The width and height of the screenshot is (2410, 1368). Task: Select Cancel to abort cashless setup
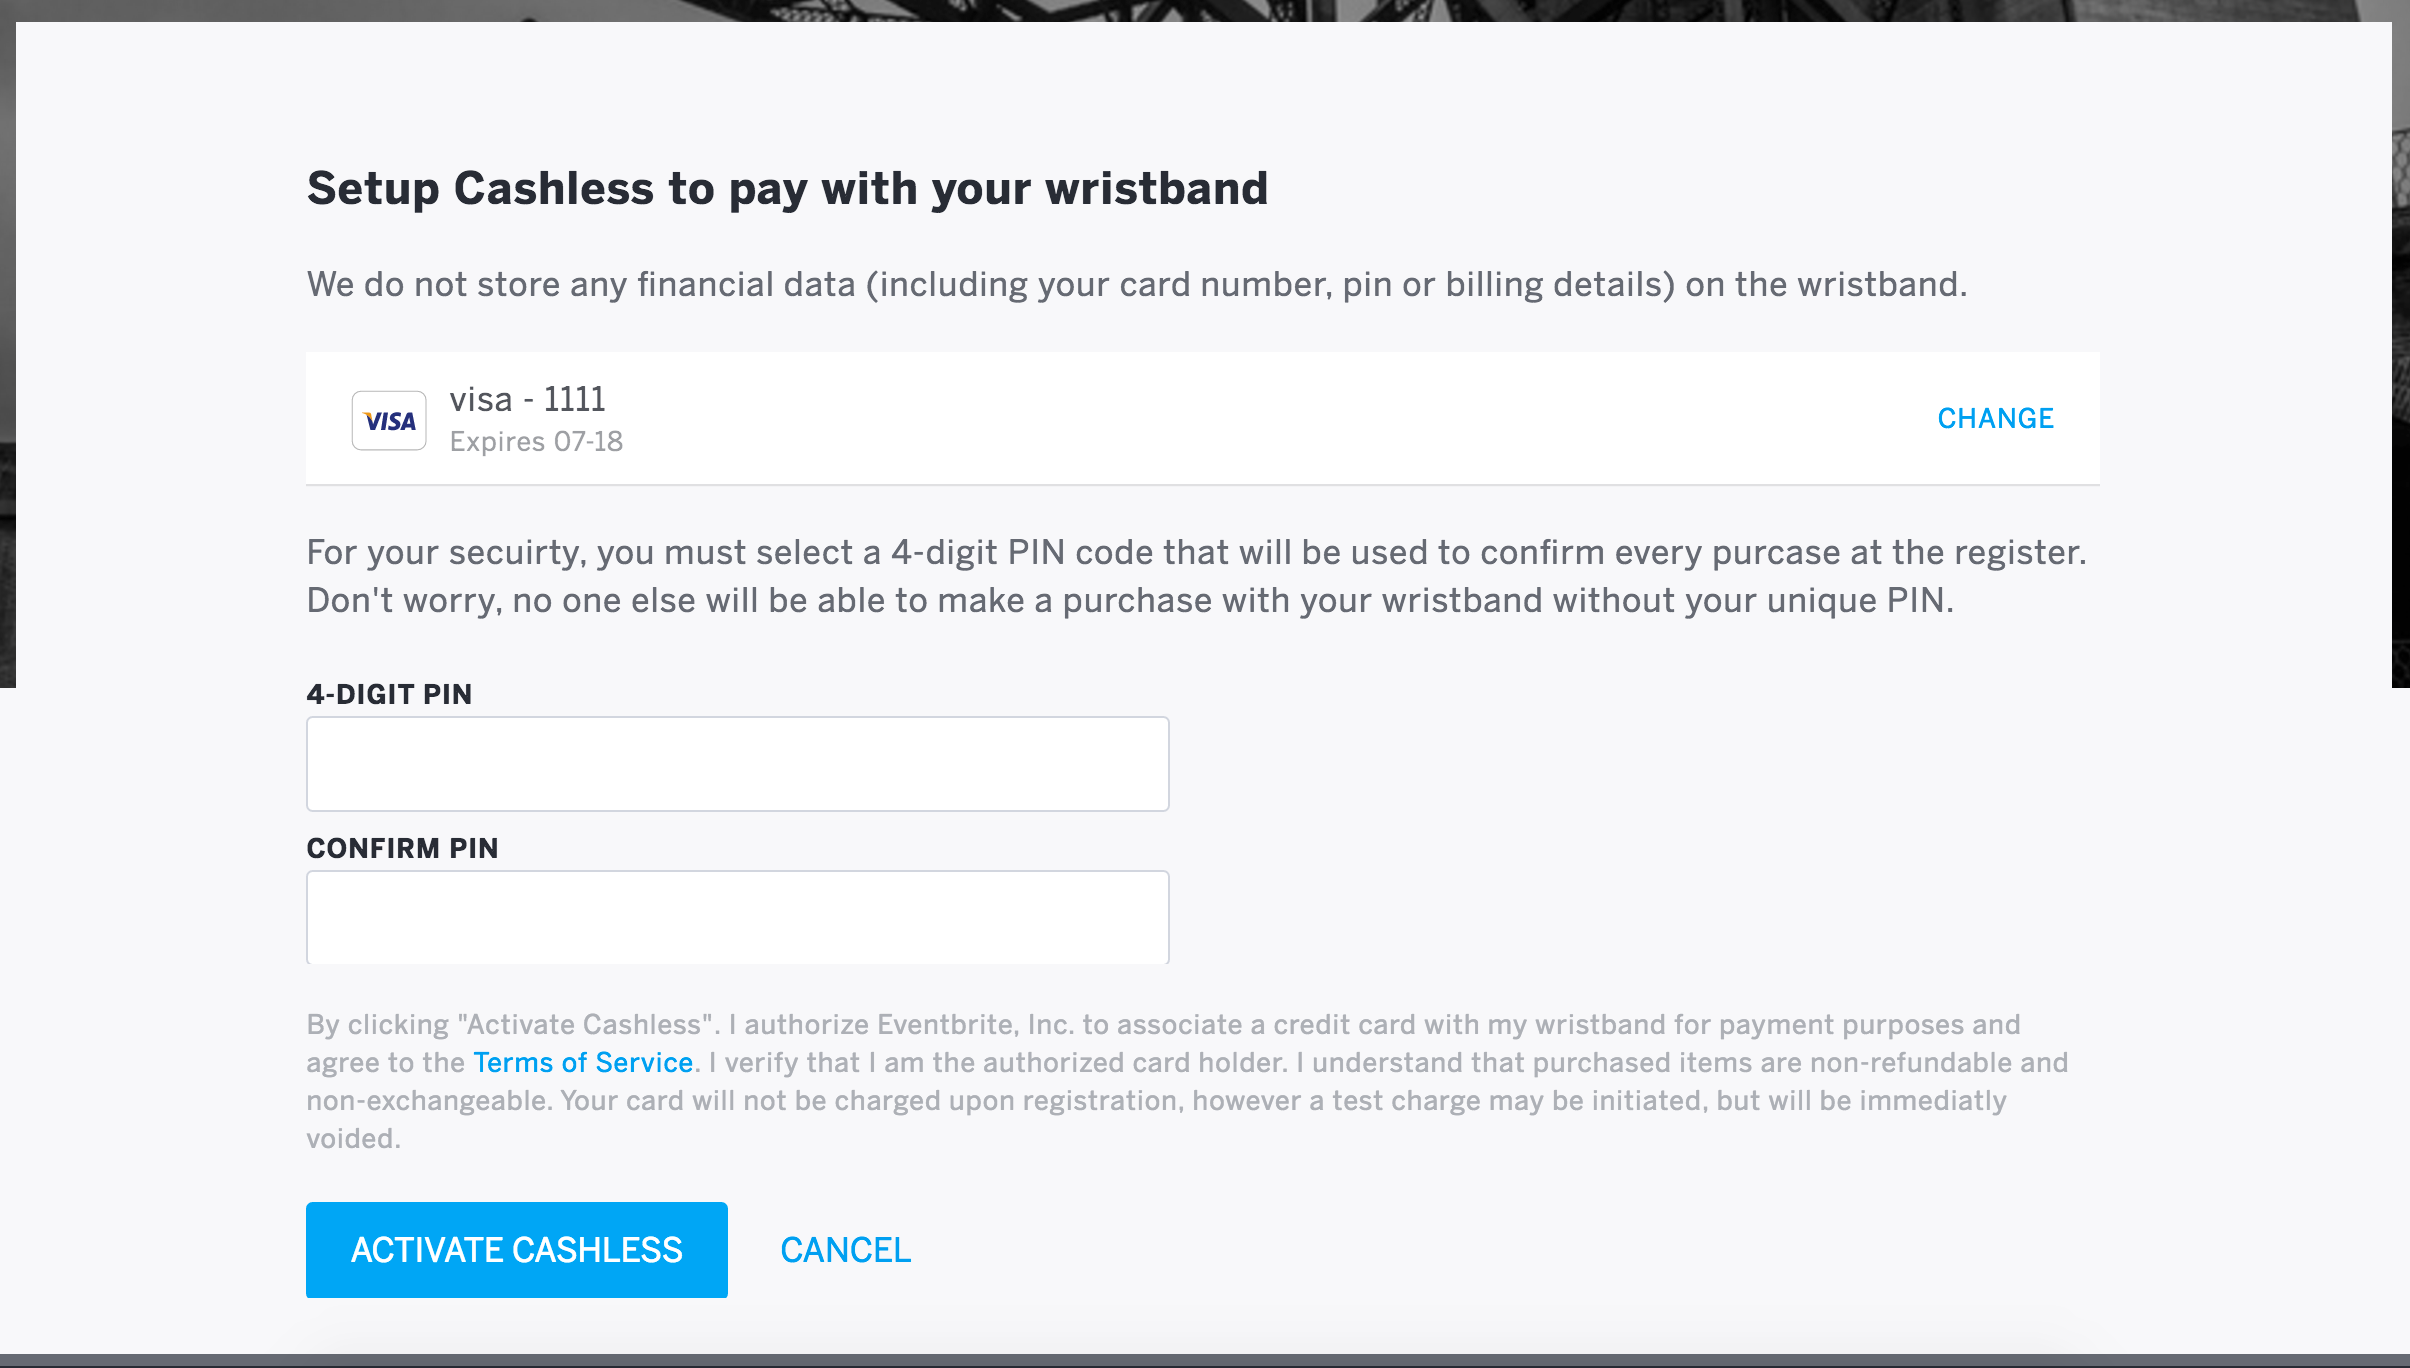click(846, 1250)
